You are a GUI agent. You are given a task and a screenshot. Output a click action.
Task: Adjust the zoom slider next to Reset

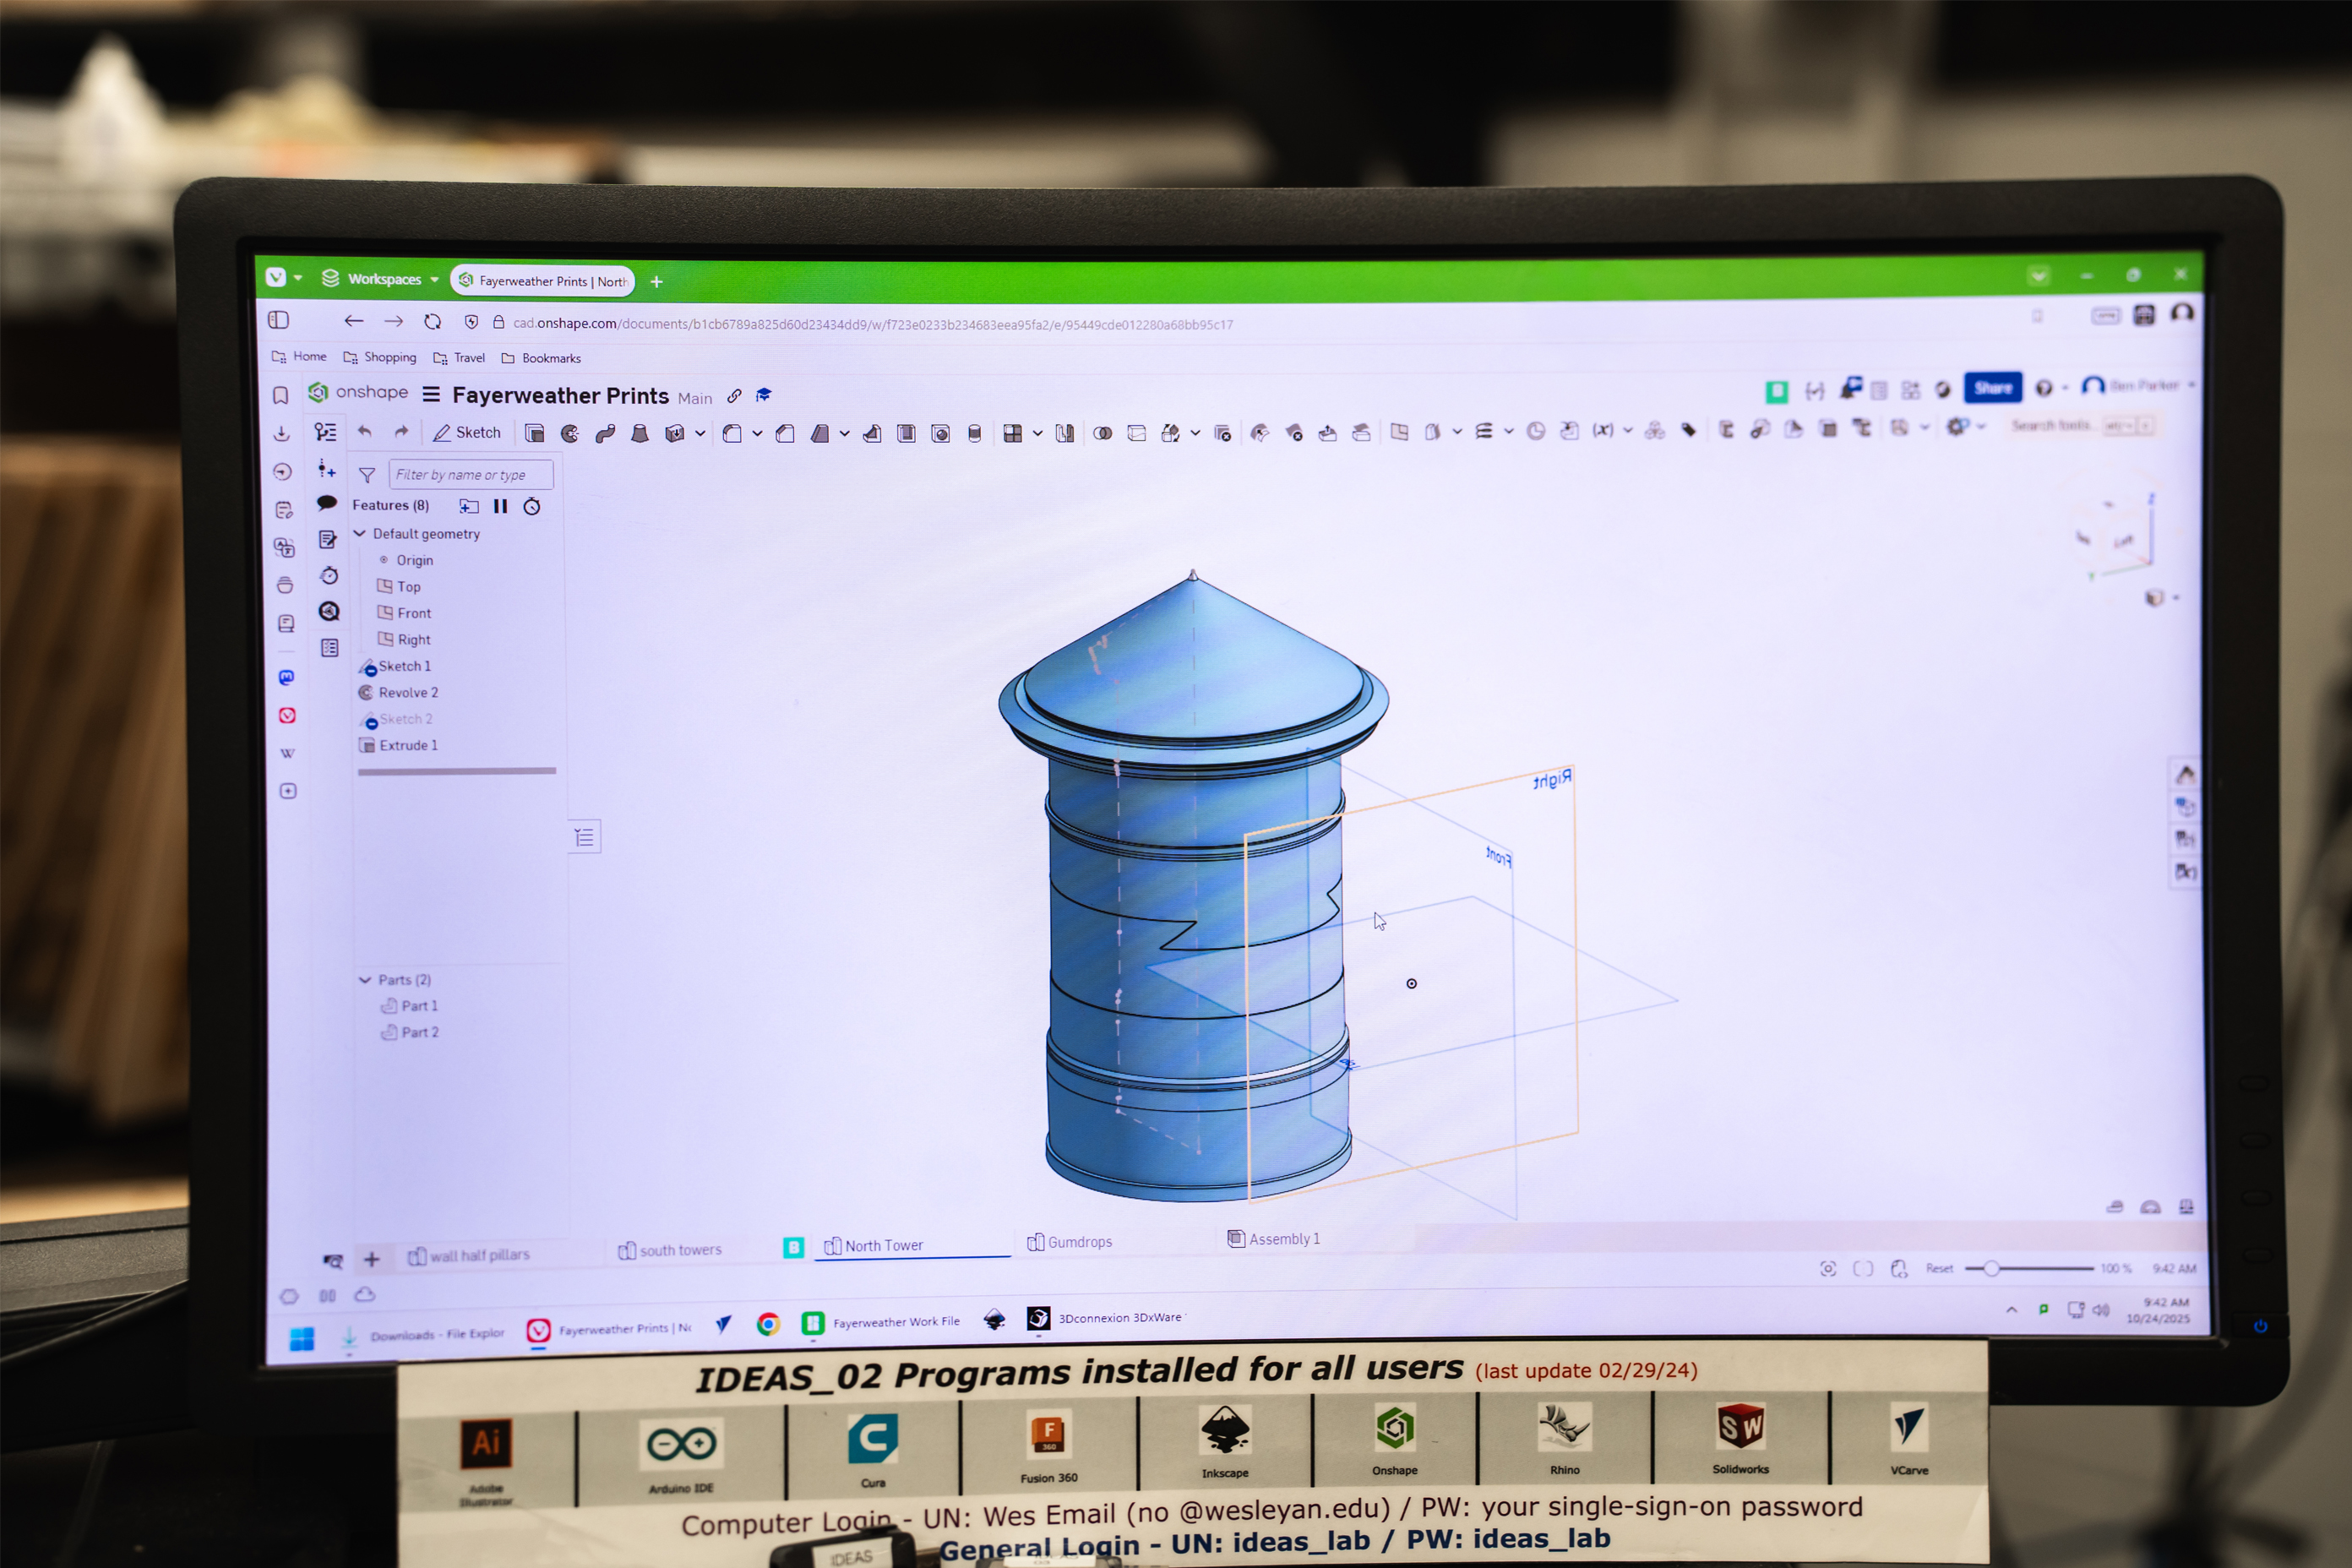click(1991, 1268)
